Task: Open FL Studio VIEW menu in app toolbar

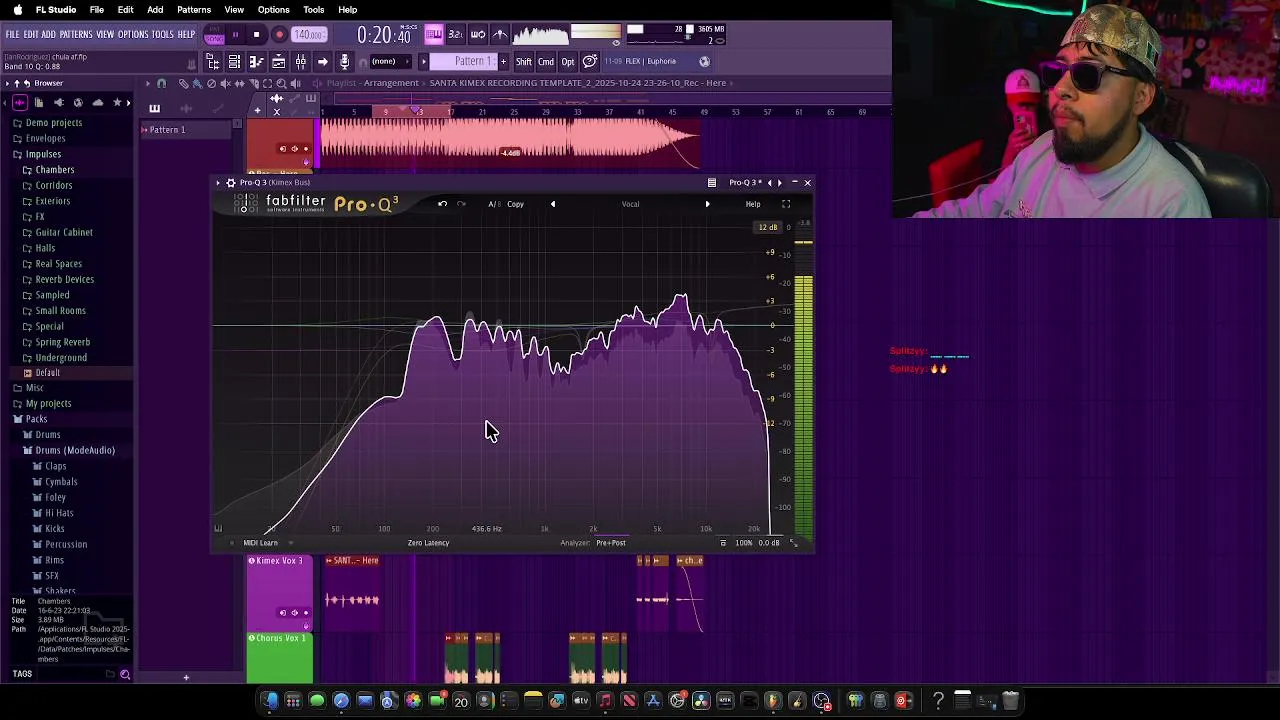Action: (105, 35)
